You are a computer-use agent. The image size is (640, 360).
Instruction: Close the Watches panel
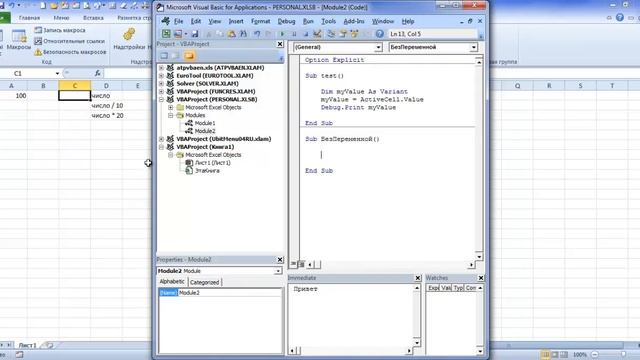click(x=480, y=278)
